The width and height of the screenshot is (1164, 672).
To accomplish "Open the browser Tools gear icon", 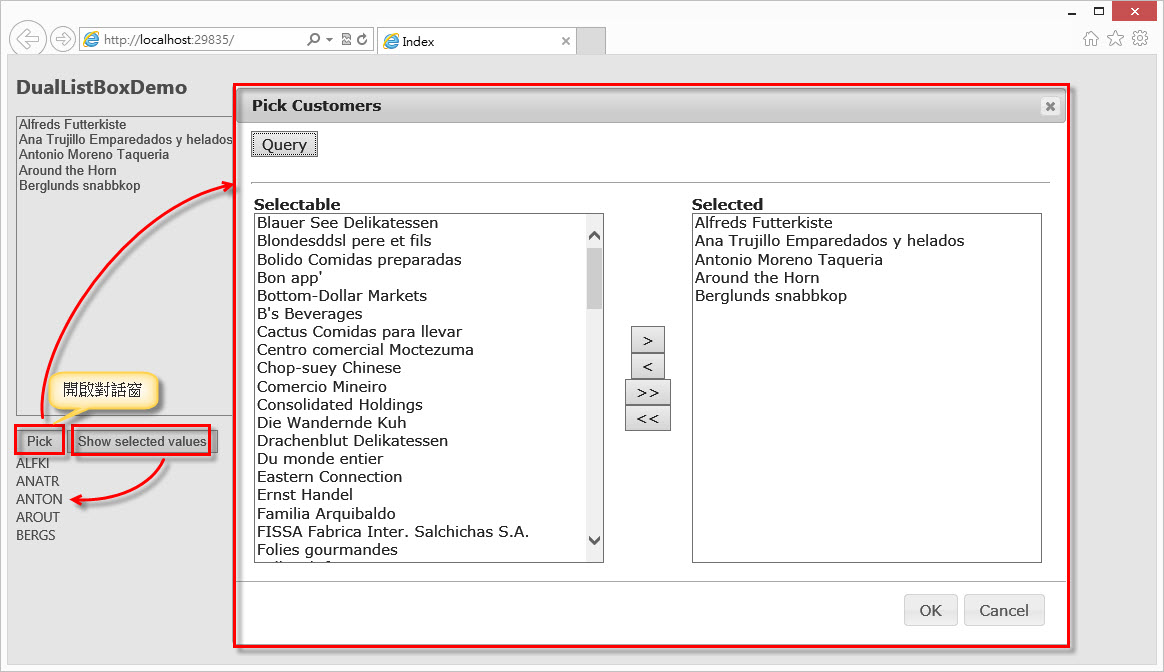I will [1140, 38].
